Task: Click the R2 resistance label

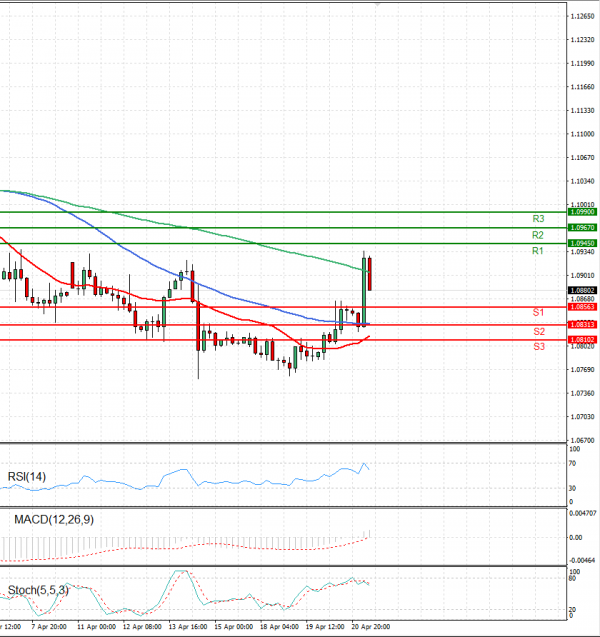Action: pos(537,235)
